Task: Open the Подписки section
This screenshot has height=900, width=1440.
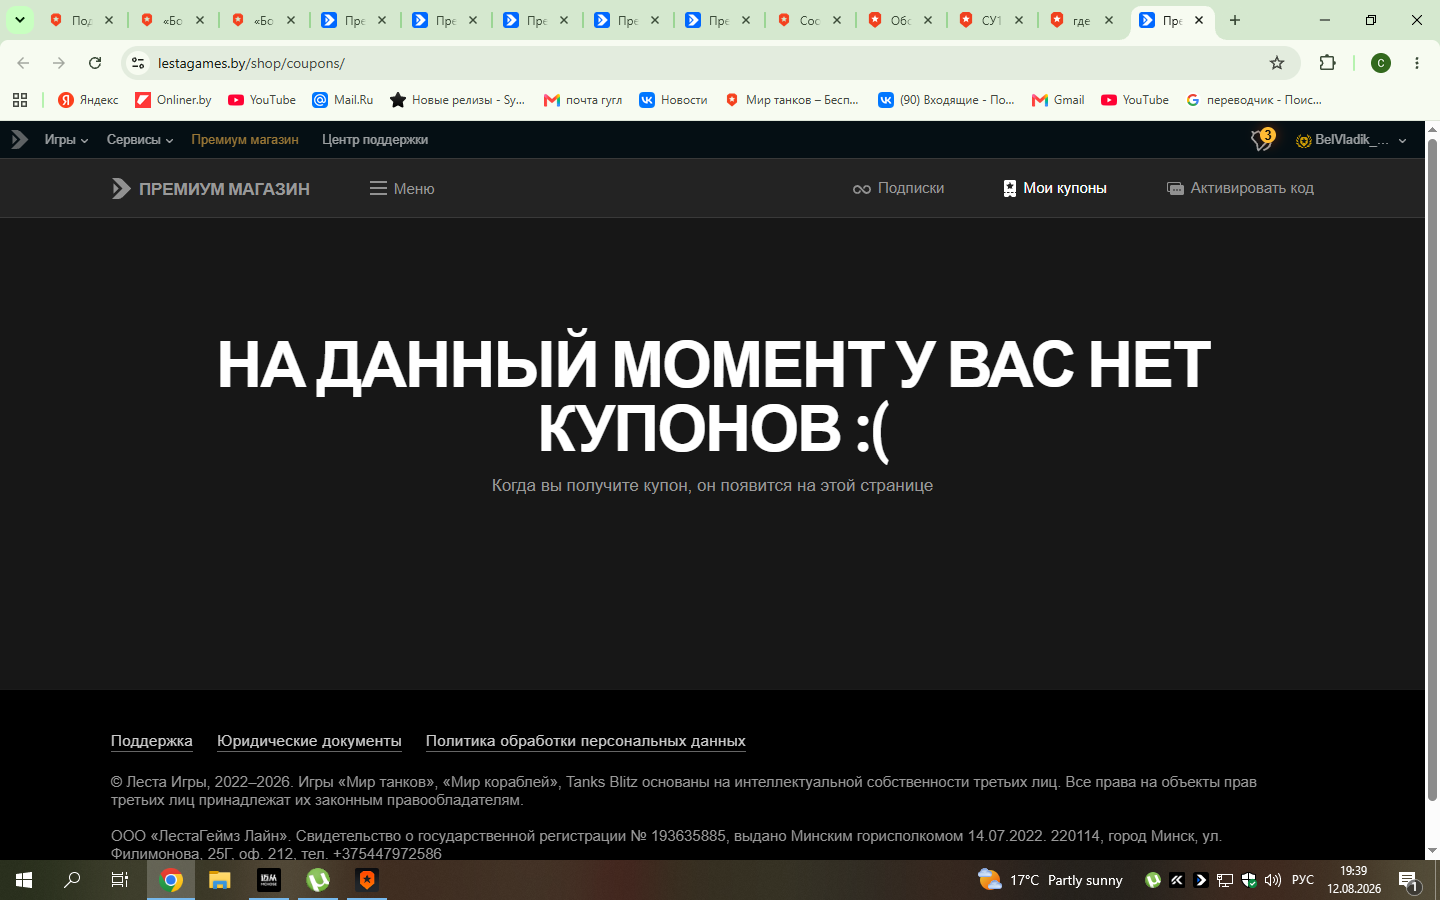Action: click(x=898, y=188)
